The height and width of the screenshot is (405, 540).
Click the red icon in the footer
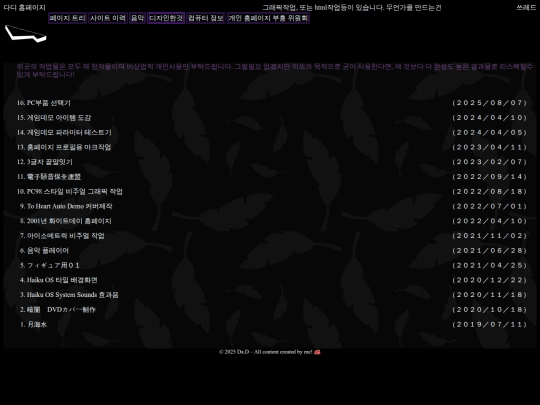[x=317, y=352]
